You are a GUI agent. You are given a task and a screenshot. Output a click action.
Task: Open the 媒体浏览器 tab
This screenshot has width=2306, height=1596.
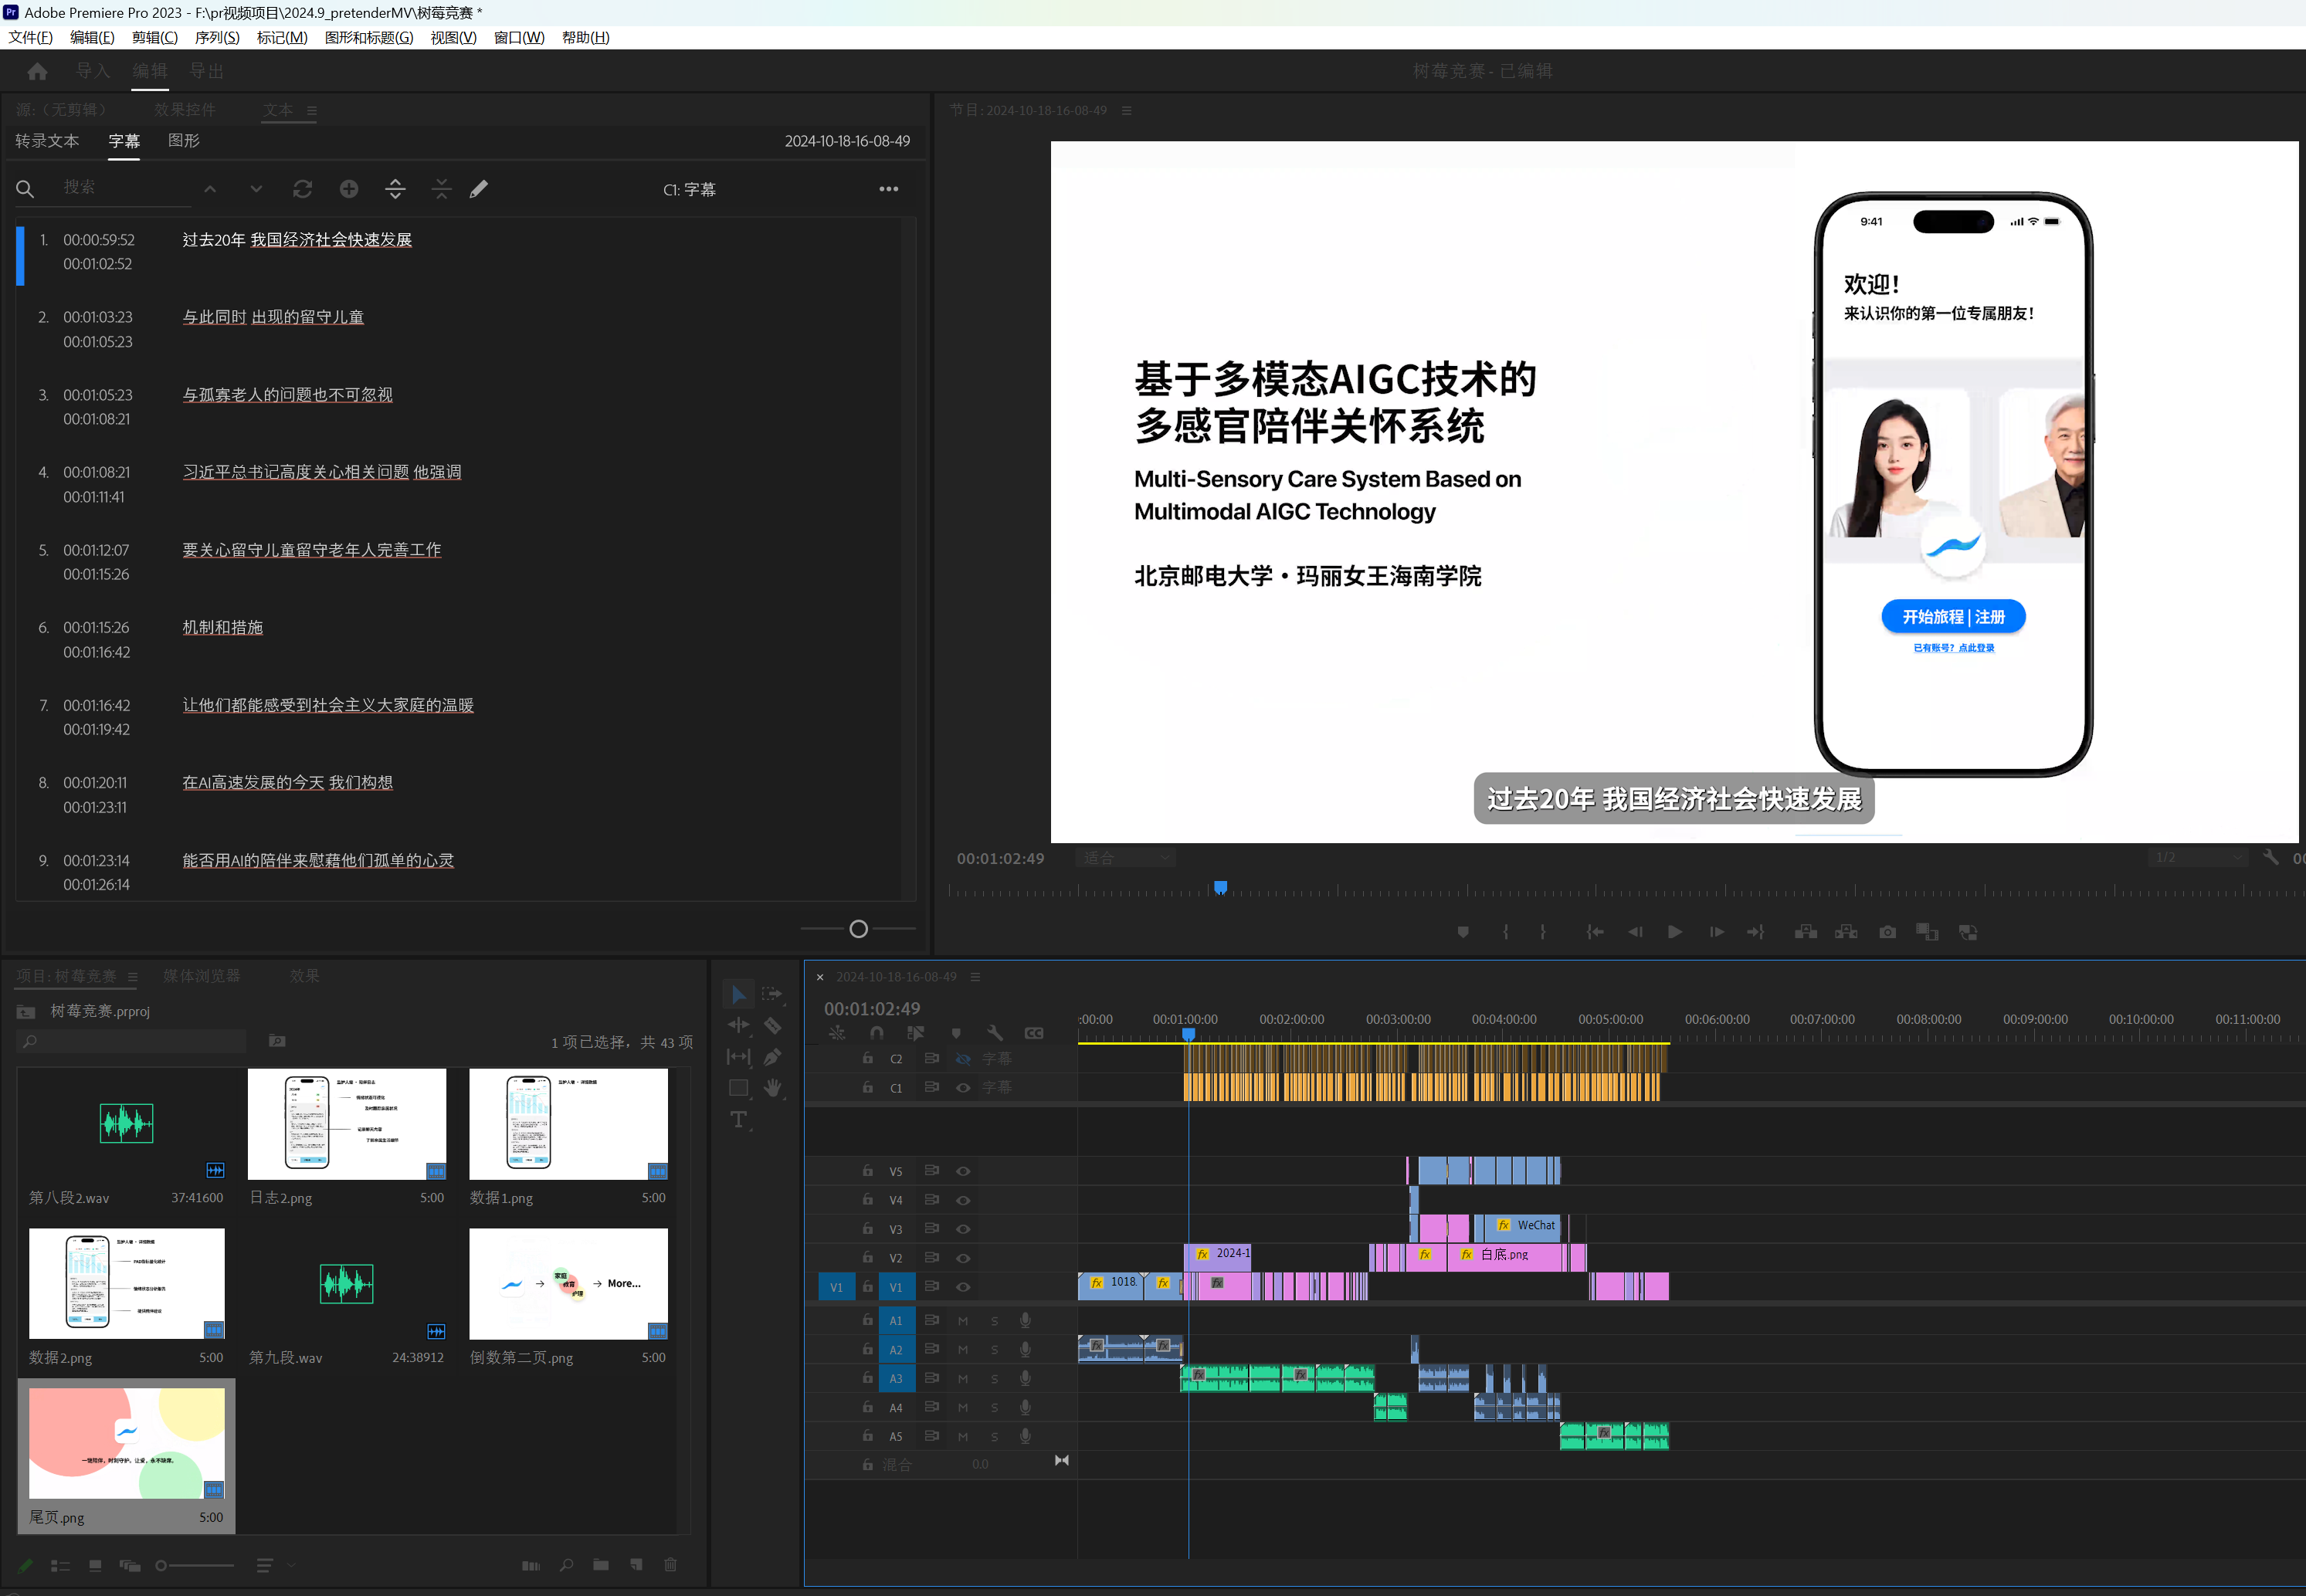pyautogui.click(x=202, y=976)
